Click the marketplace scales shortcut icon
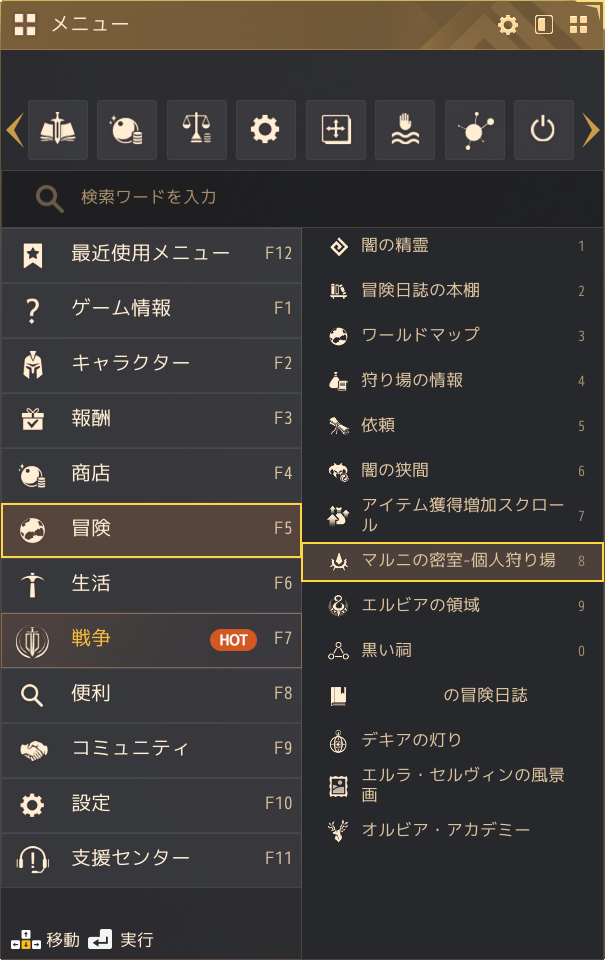The width and height of the screenshot is (605, 960). pyautogui.click(x=197, y=130)
